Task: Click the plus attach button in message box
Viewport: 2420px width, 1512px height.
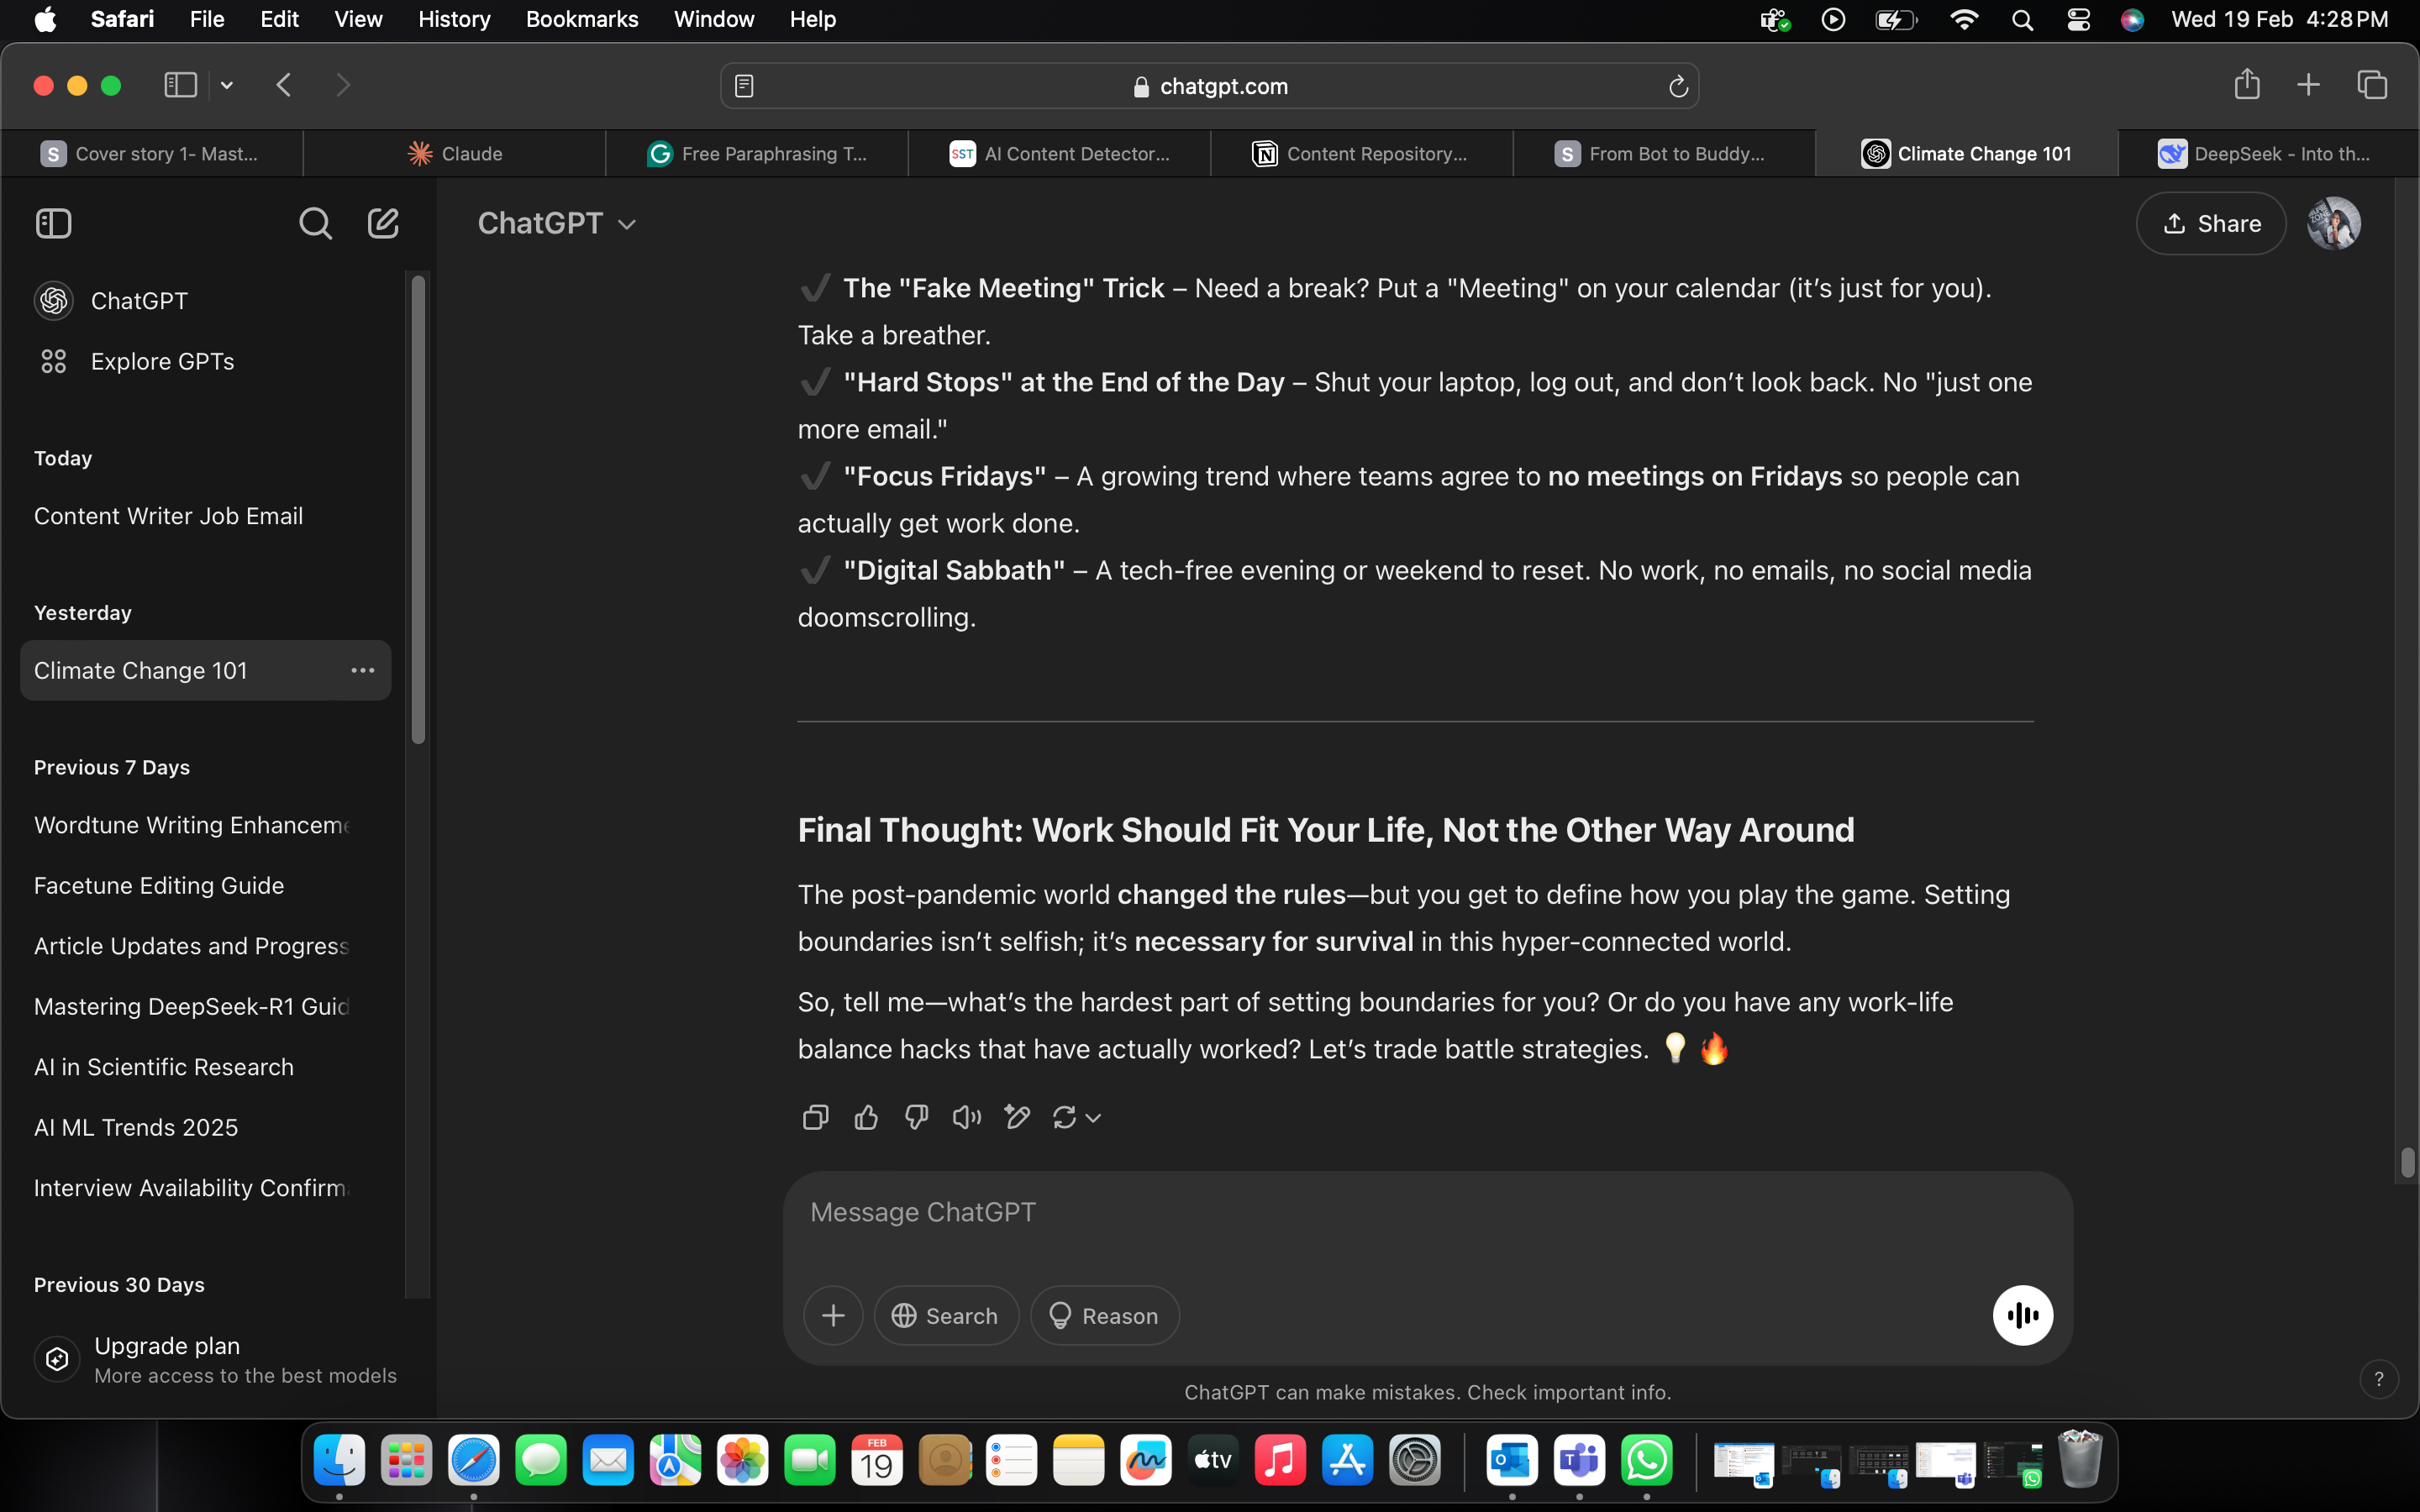Action: click(833, 1315)
